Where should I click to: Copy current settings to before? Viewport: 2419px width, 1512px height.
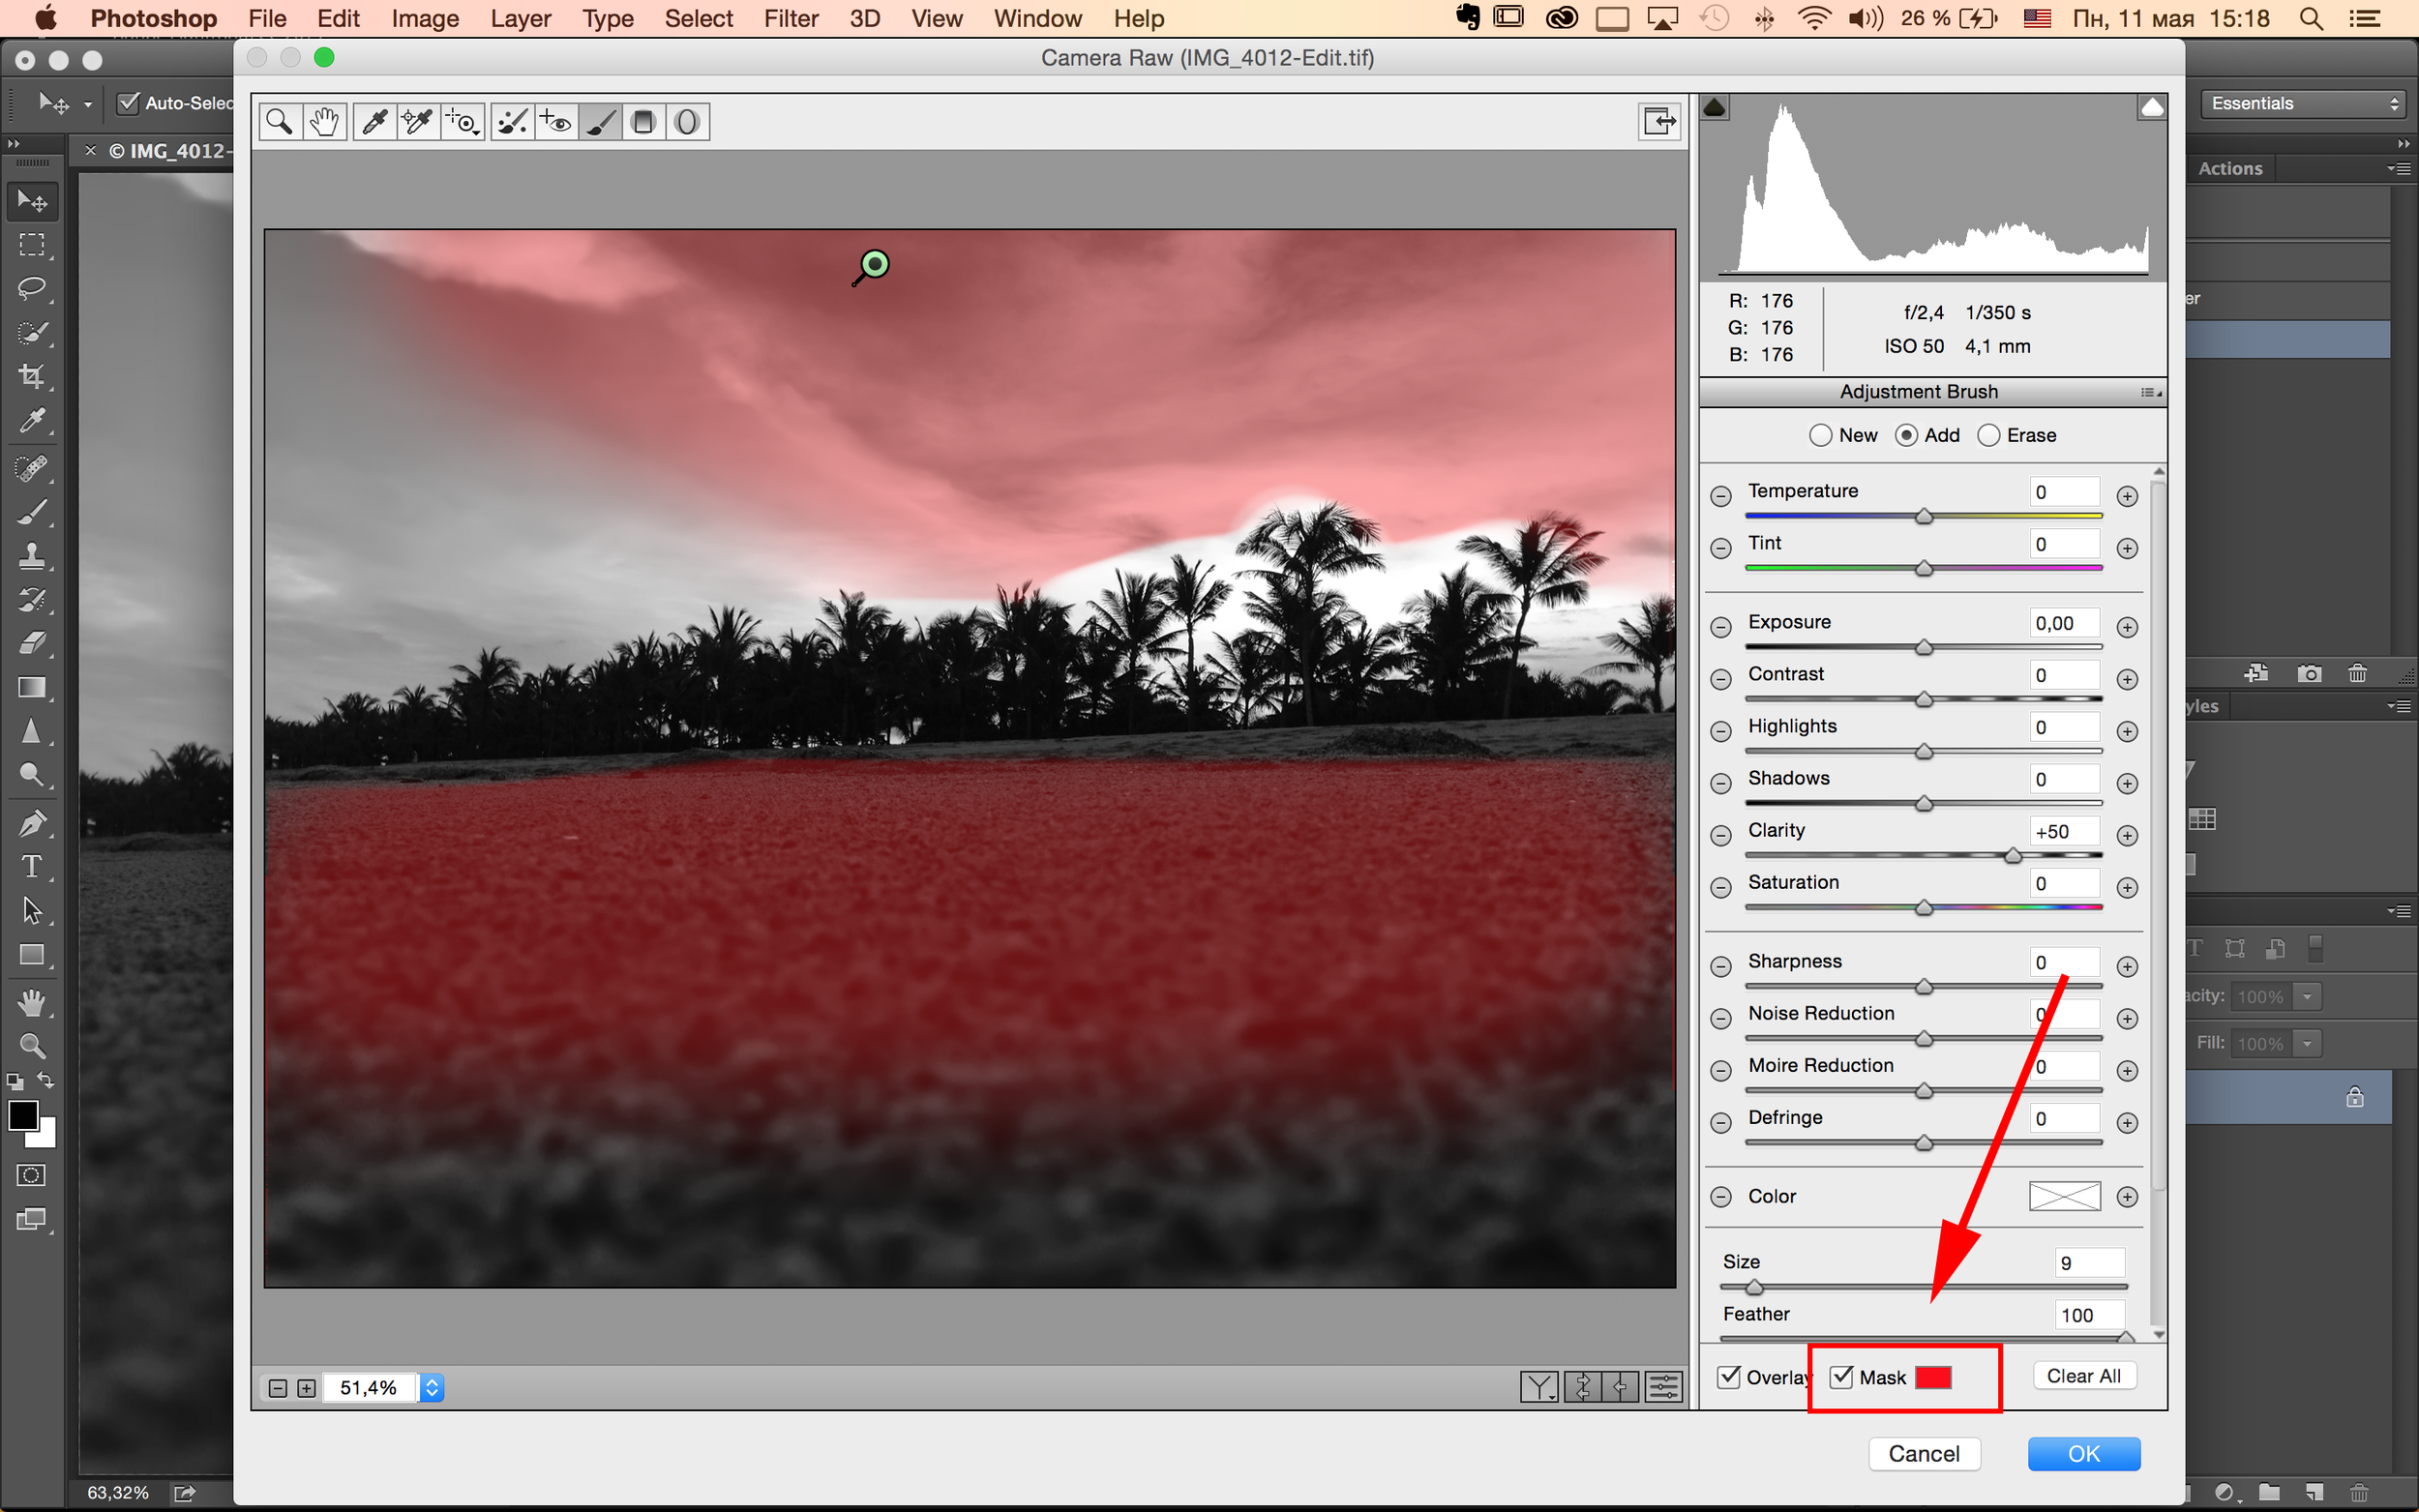coord(1620,1387)
